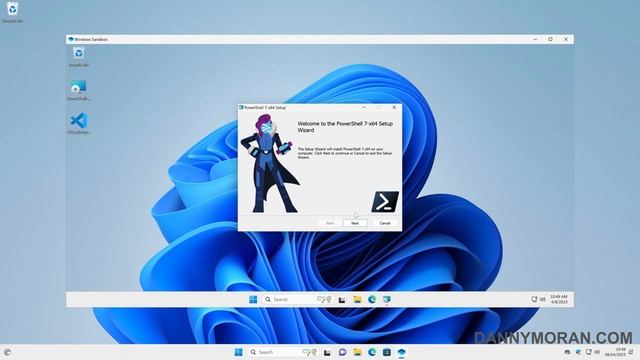This screenshot has height=360, width=640.
Task: Click the Windows Sandbox title bar icon
Action: (x=71, y=39)
